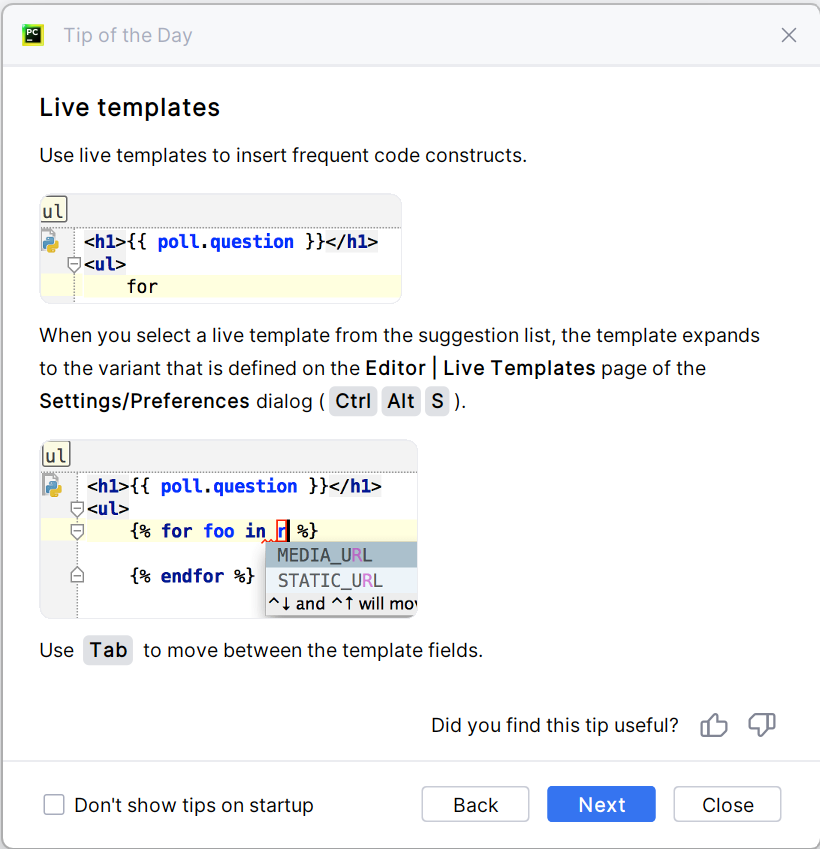This screenshot has width=820, height=849.
Task: Select STATIC_URL from the completion popup
Action: point(330,581)
